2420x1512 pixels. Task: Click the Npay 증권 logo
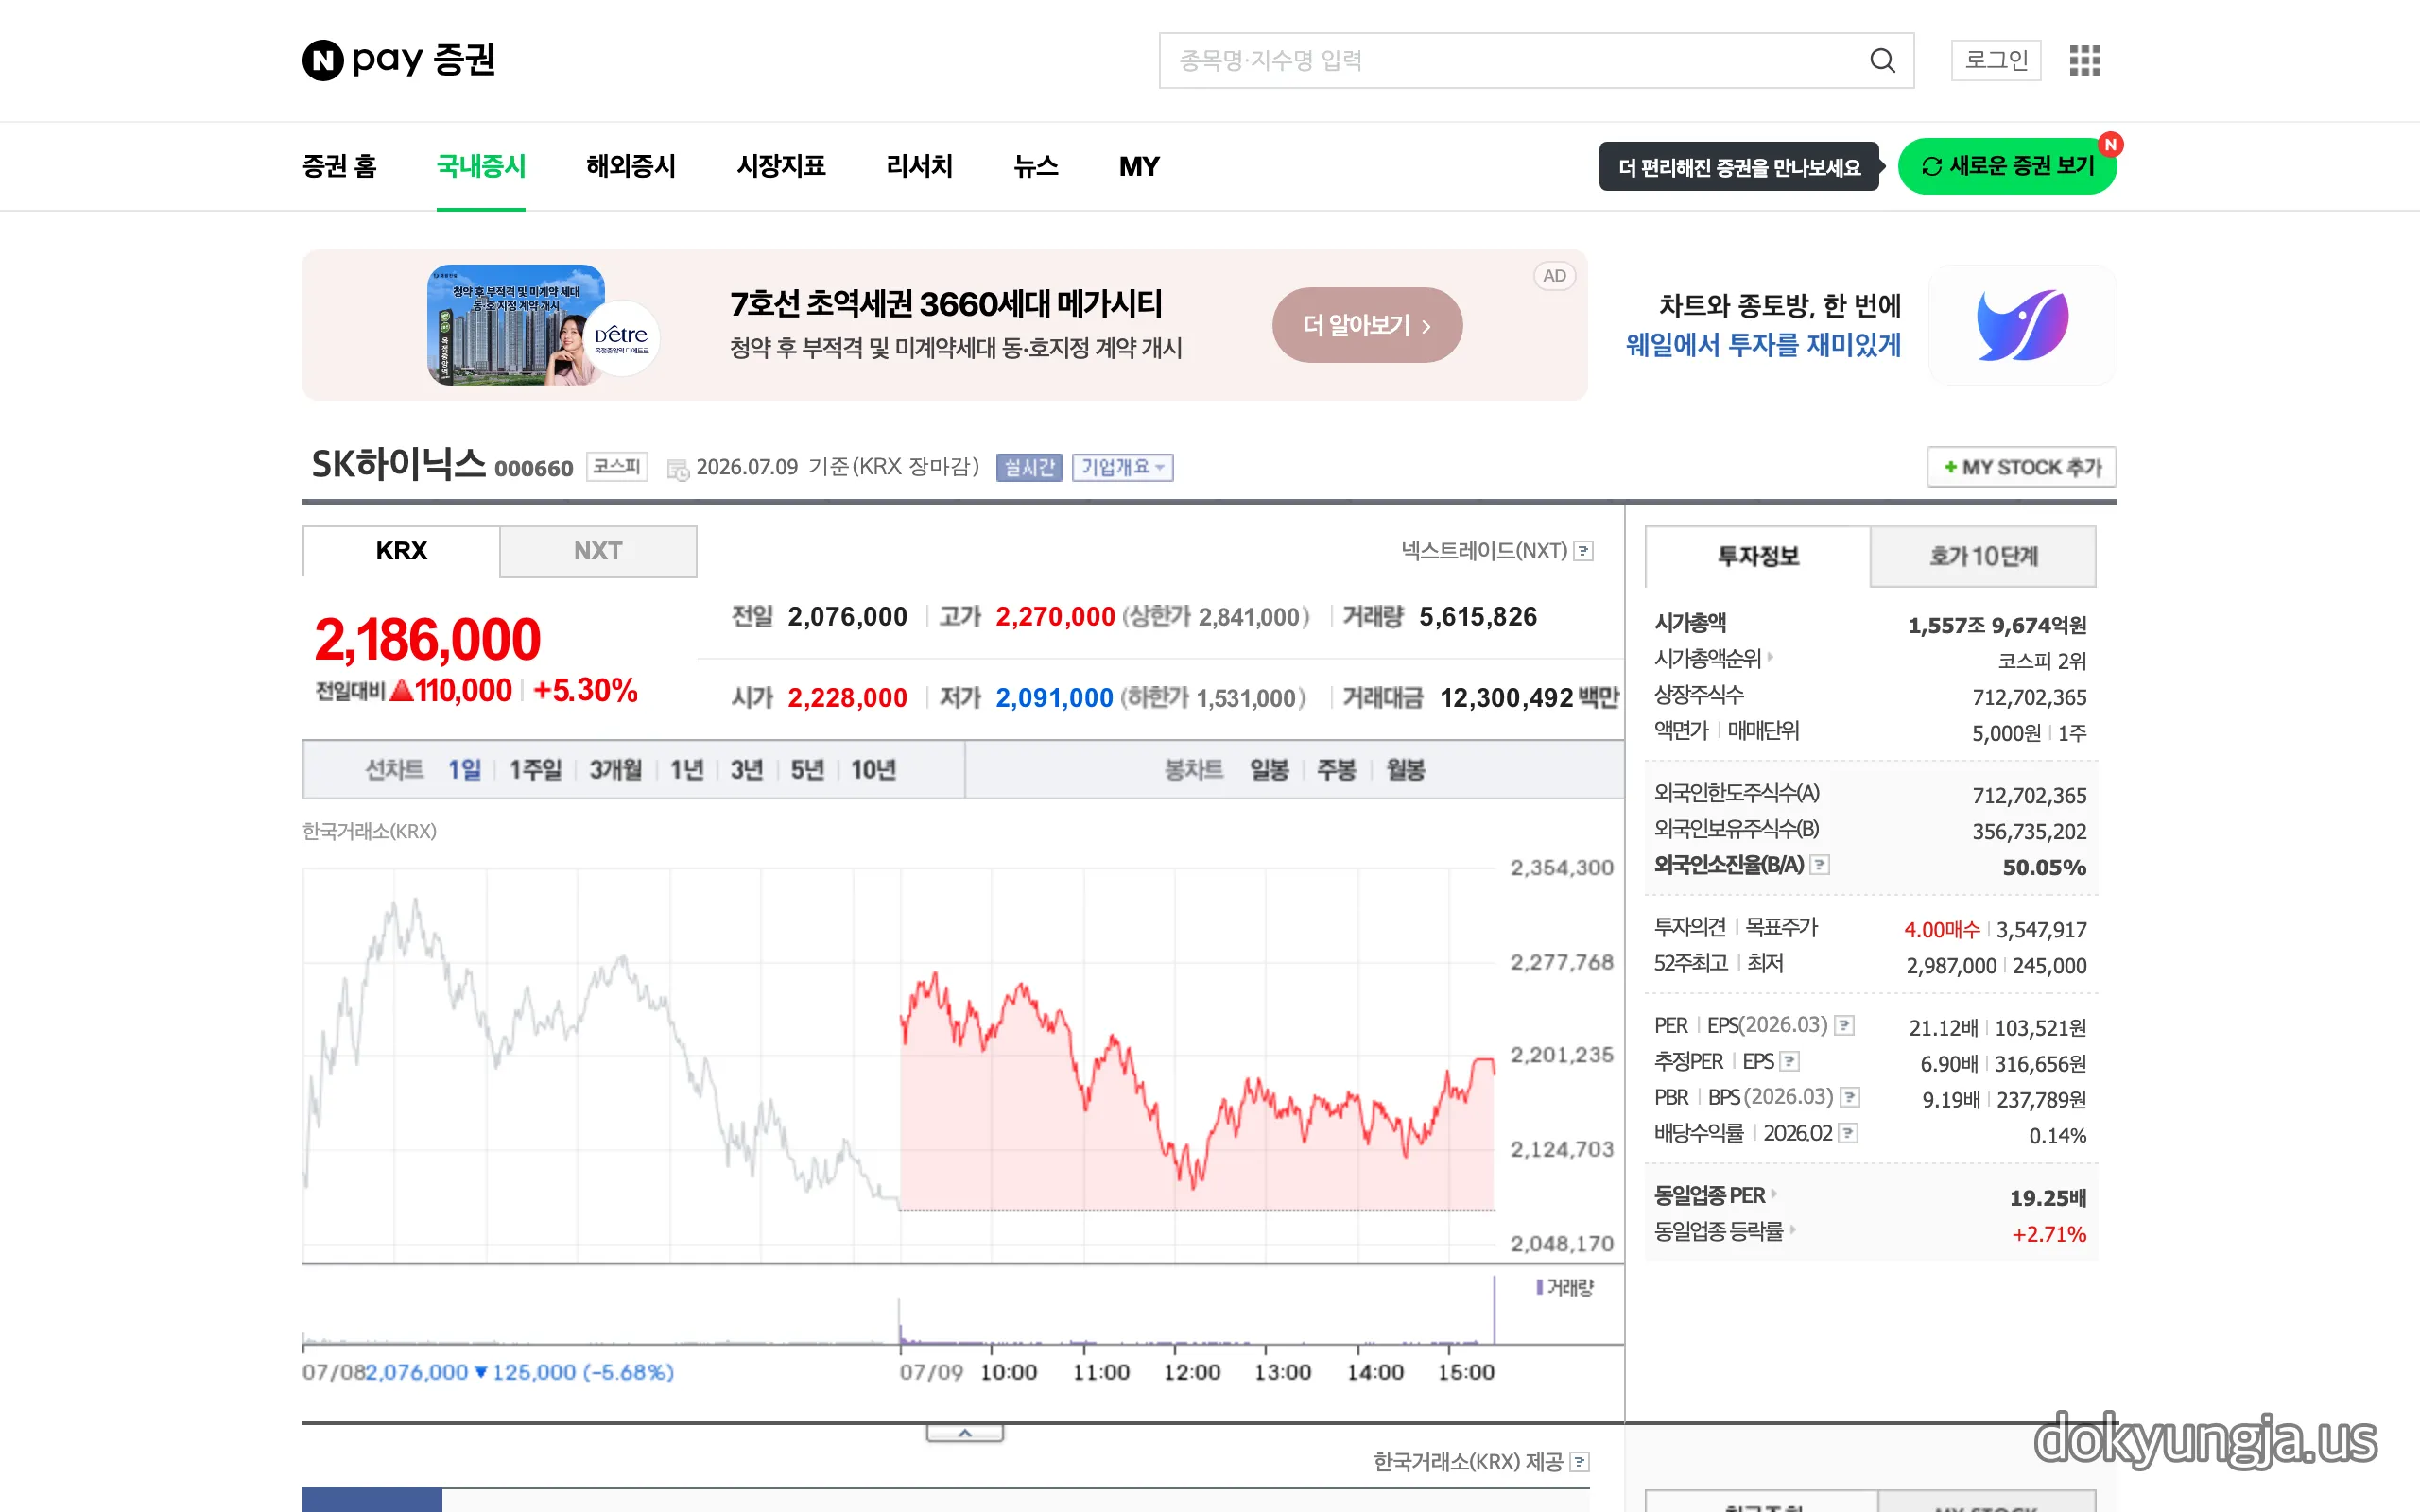click(x=399, y=60)
